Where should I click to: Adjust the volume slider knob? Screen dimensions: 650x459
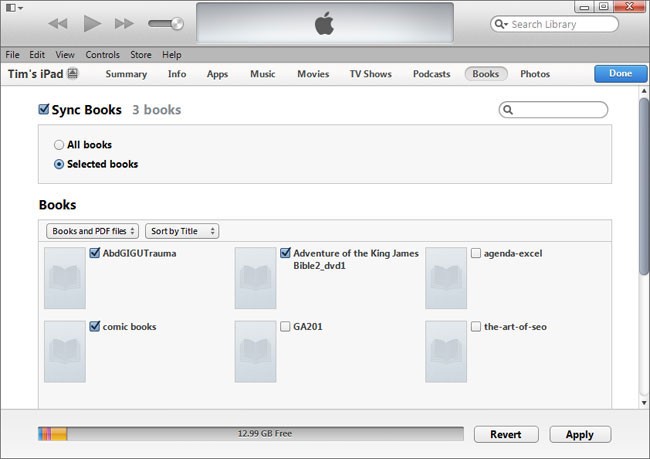click(177, 24)
